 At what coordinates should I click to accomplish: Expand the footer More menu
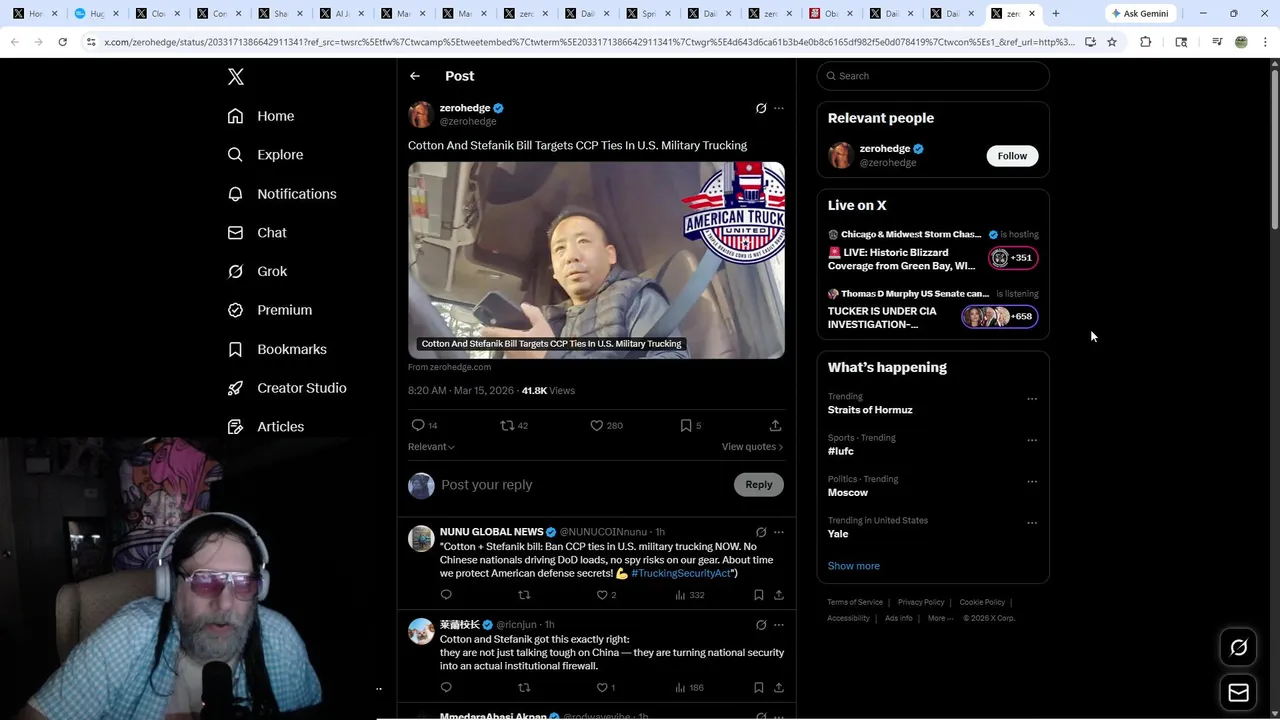point(940,618)
